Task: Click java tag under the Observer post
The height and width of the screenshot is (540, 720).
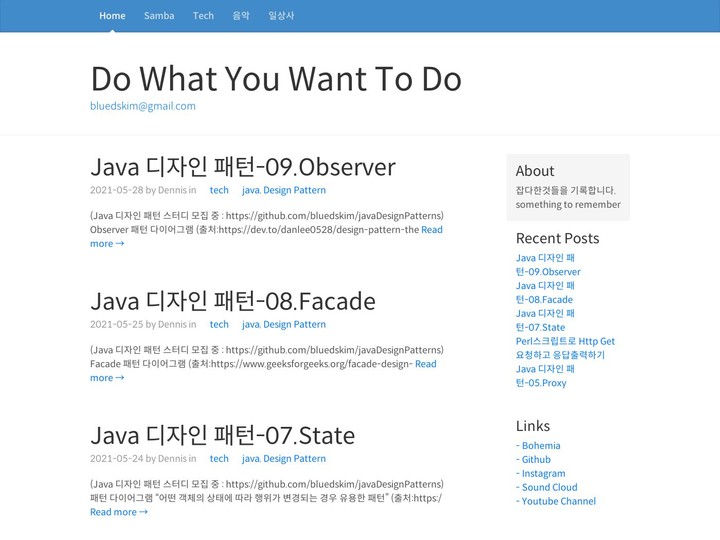Action: [x=251, y=190]
